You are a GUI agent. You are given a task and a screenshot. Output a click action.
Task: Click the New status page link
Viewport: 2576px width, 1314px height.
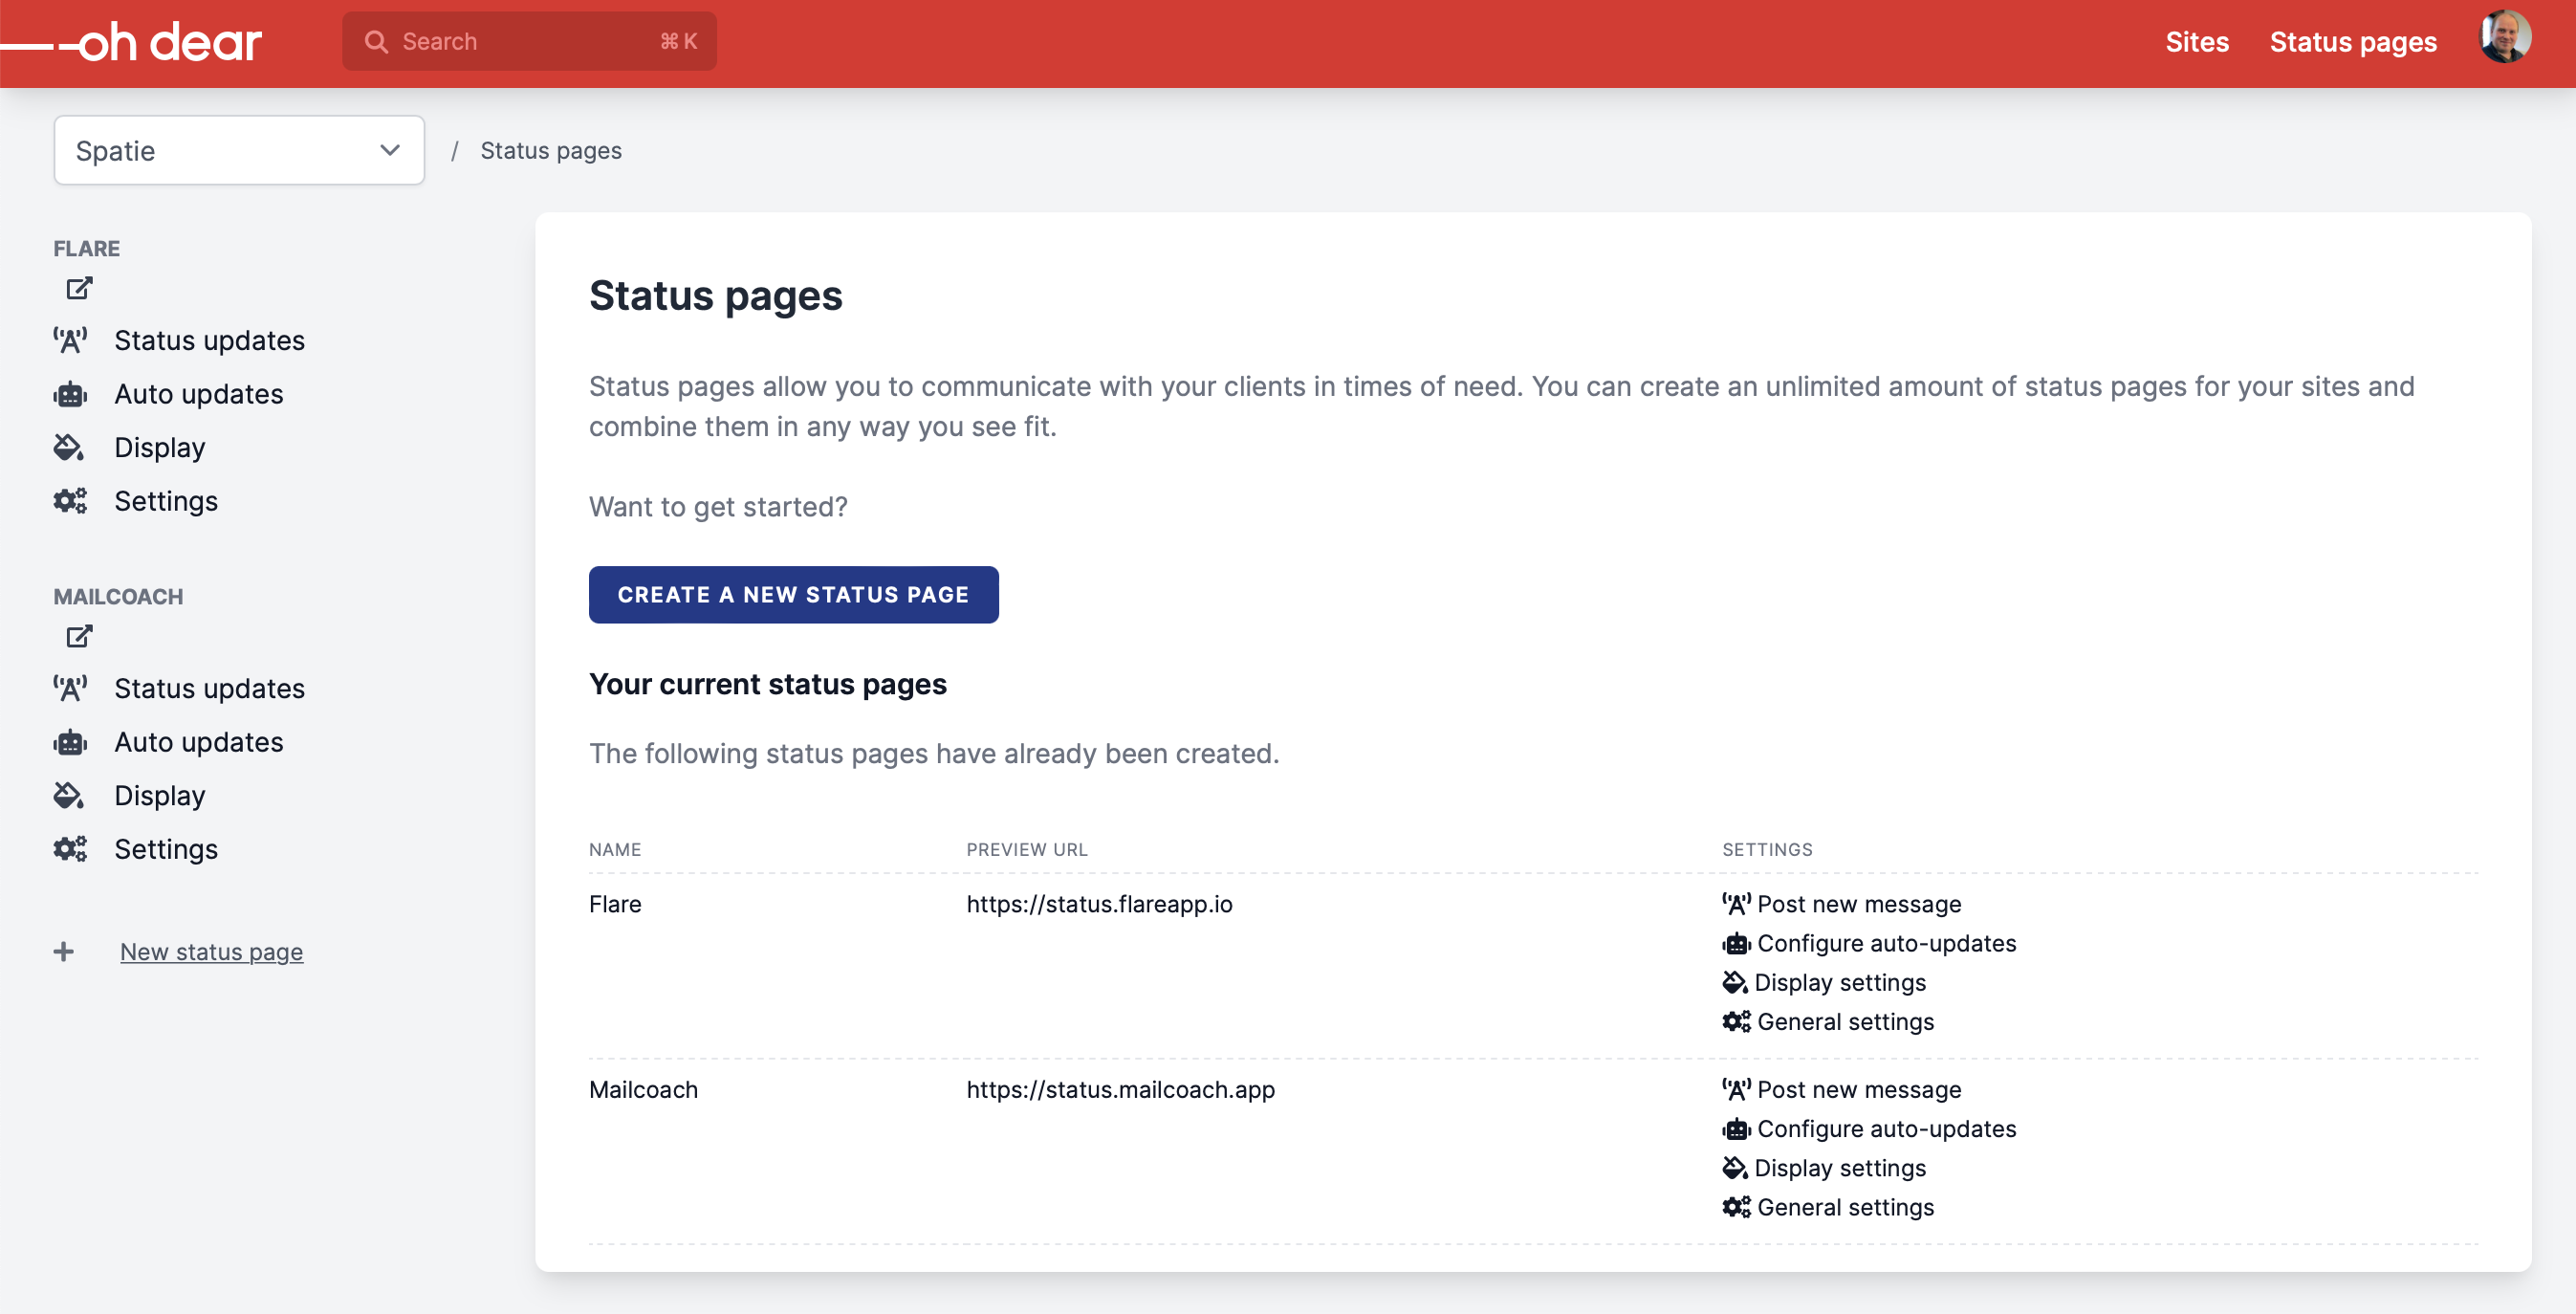pyautogui.click(x=211, y=951)
